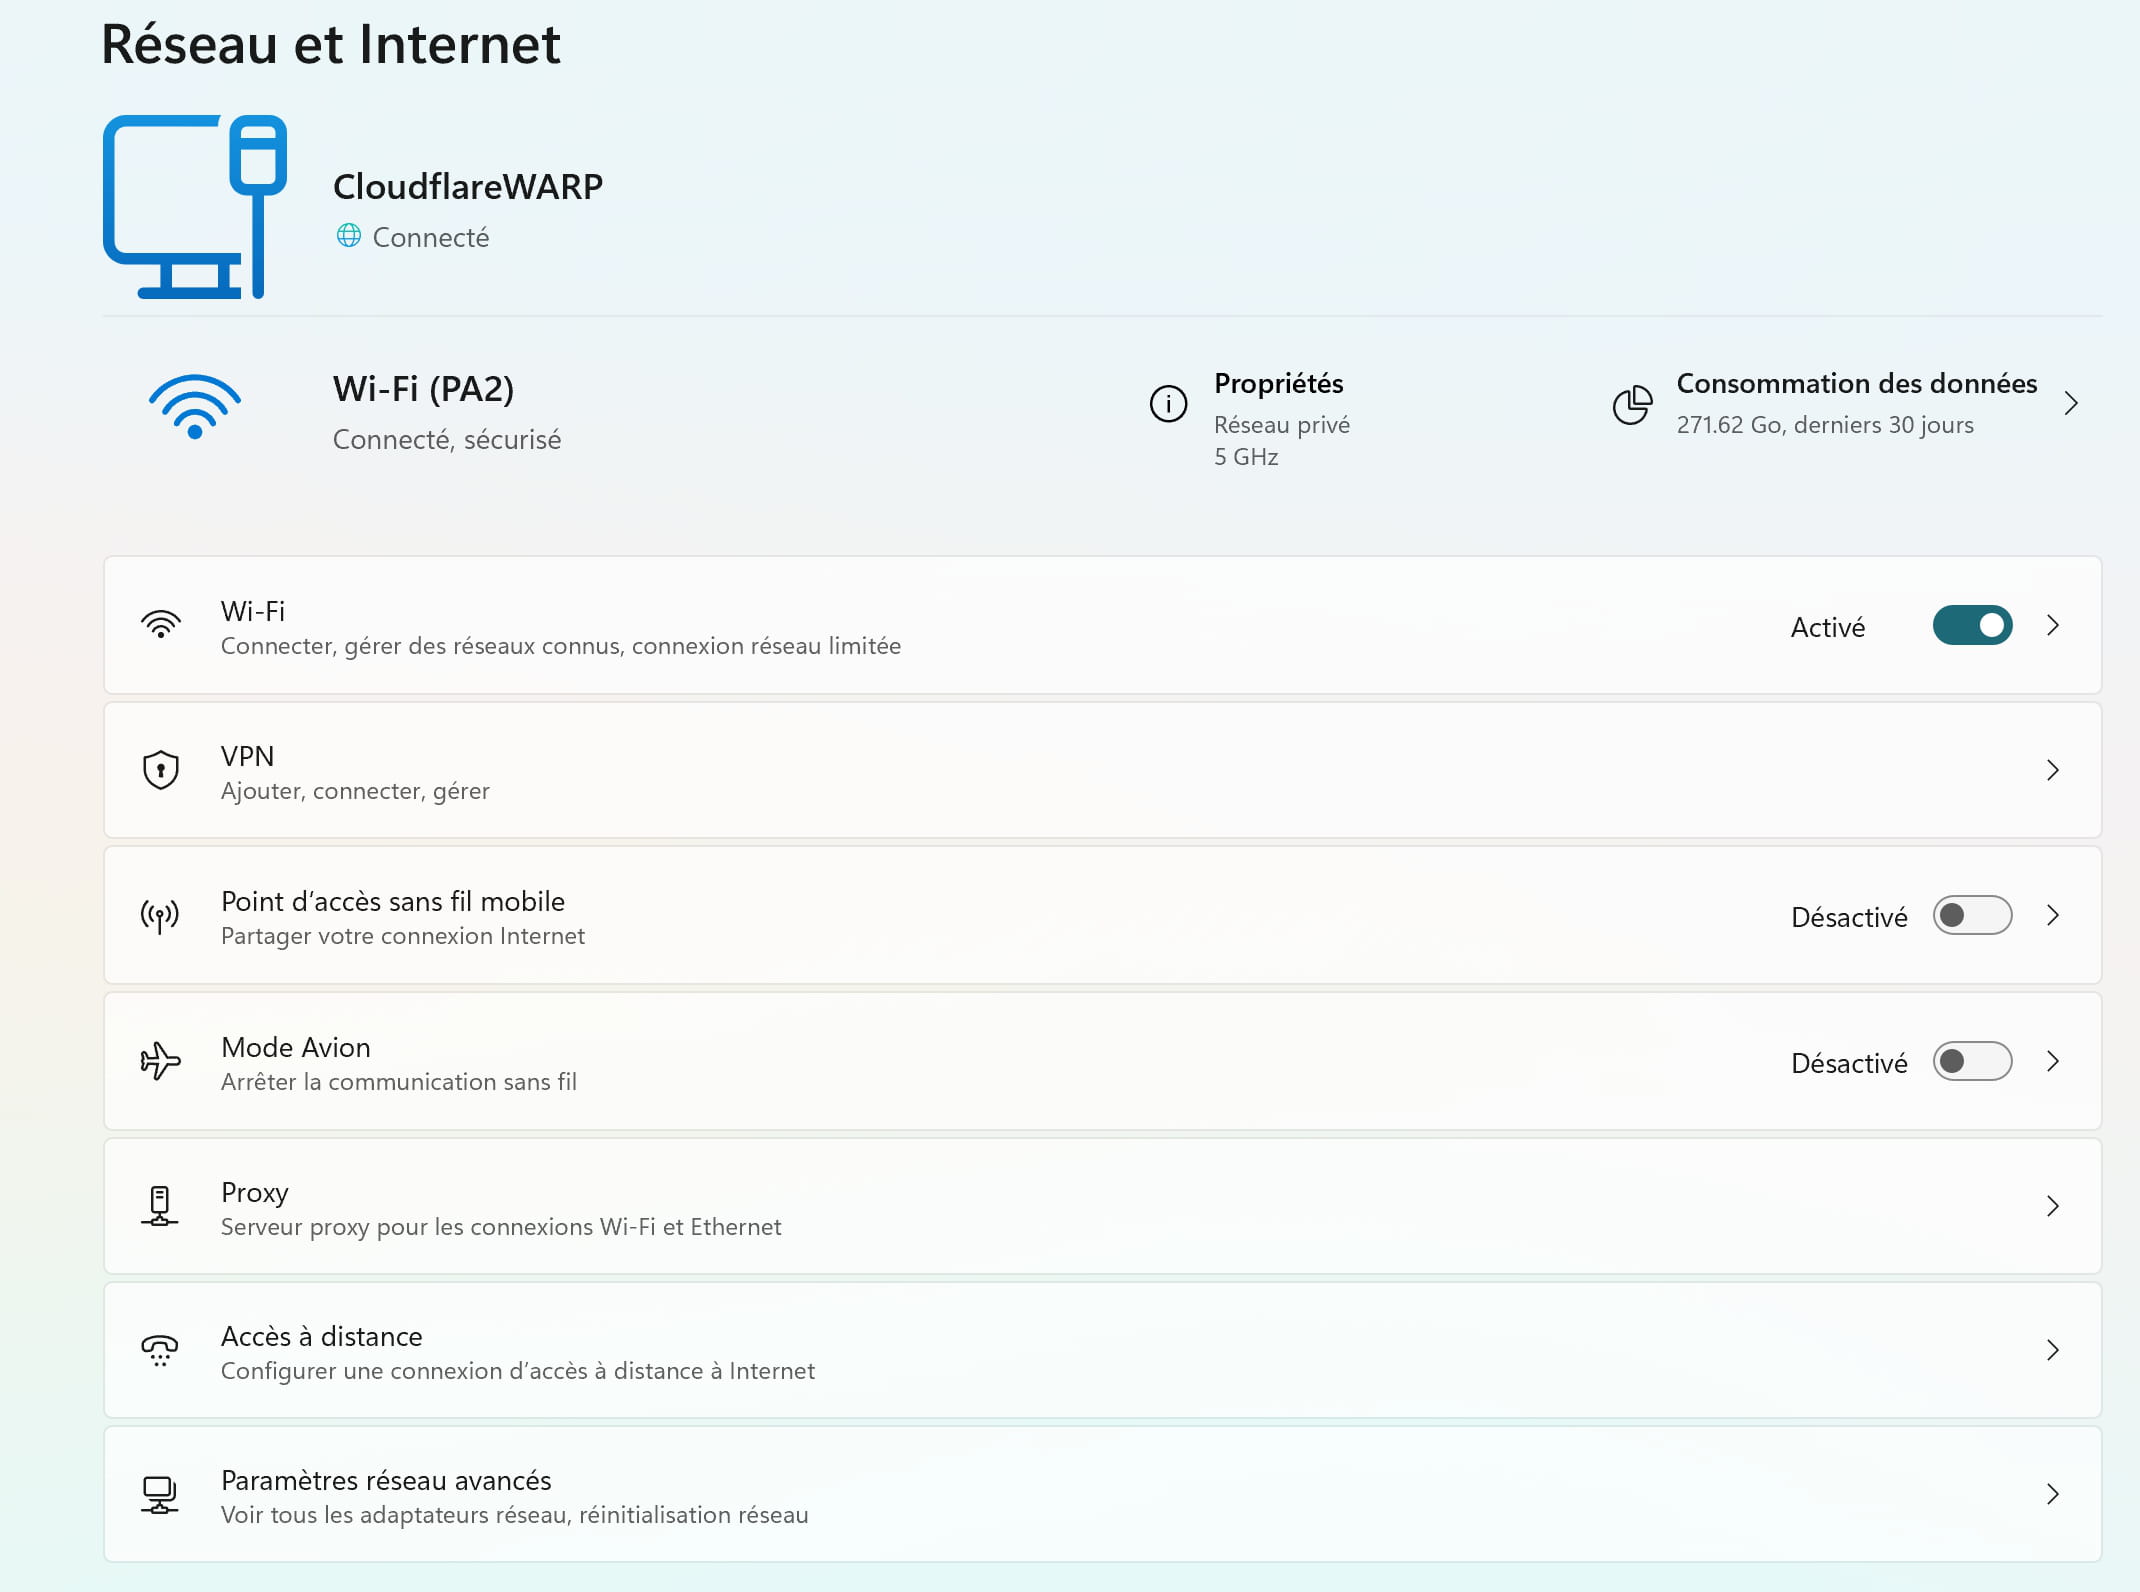Click the 'Réseau privé' text
The image size is (2140, 1592).
pos(1282,425)
